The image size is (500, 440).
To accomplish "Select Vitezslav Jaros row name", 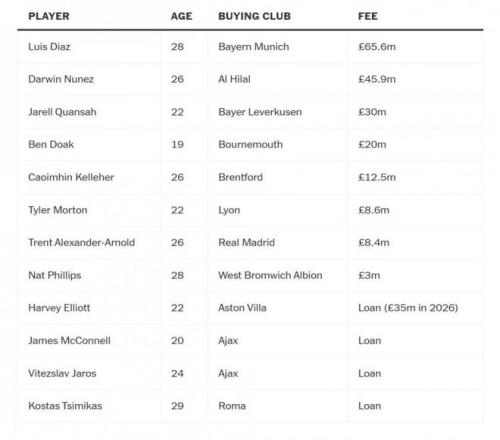I will pyautogui.click(x=62, y=373).
